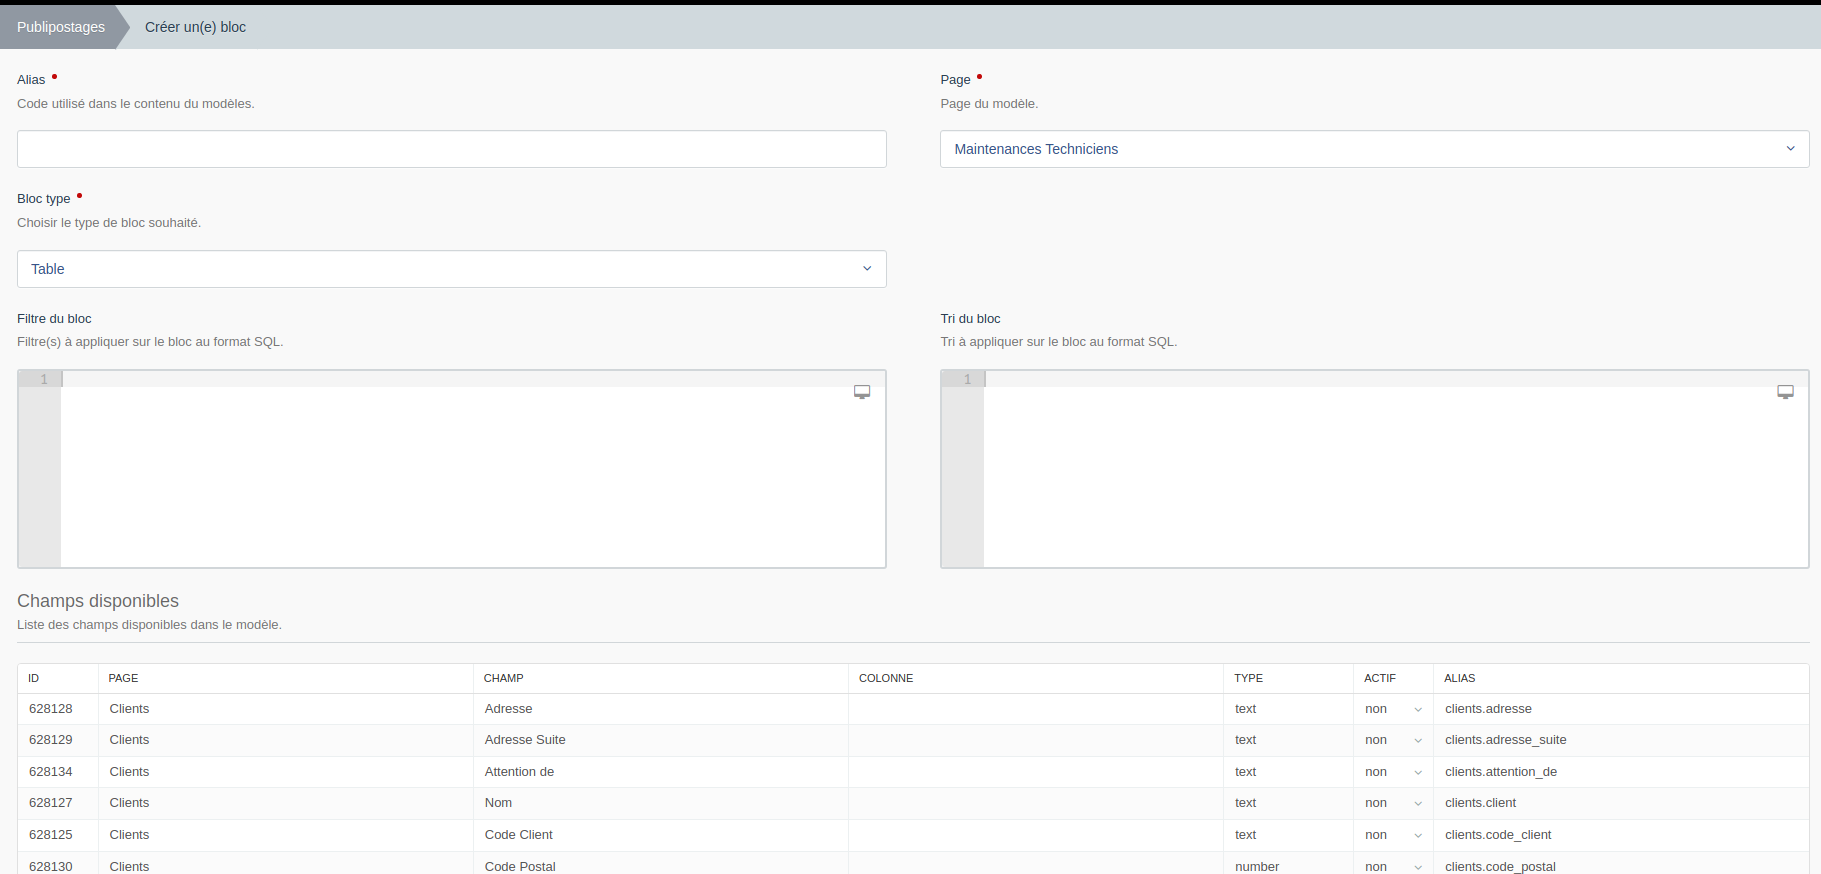Open the Bloc type dropdown set to Table
The width and height of the screenshot is (1821, 874).
tap(451, 269)
